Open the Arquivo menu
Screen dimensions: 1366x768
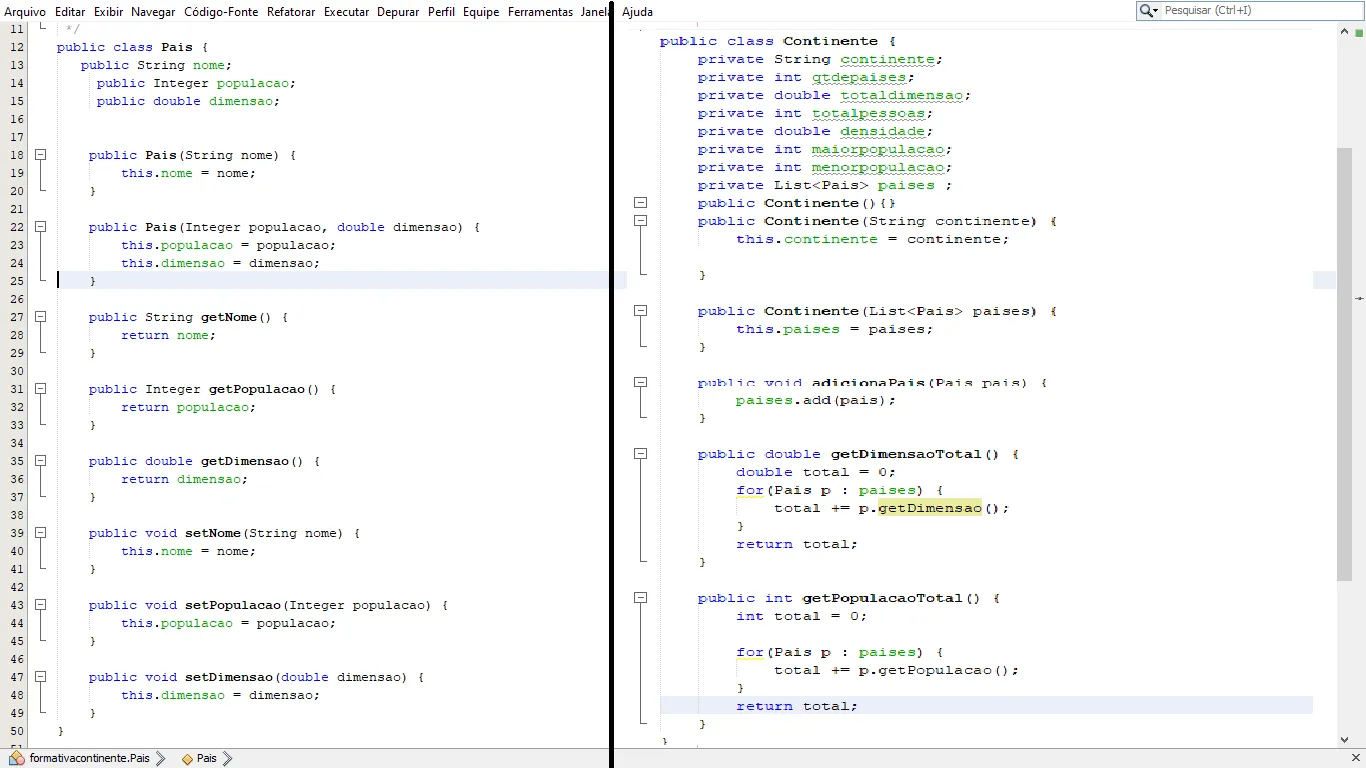pyautogui.click(x=25, y=12)
